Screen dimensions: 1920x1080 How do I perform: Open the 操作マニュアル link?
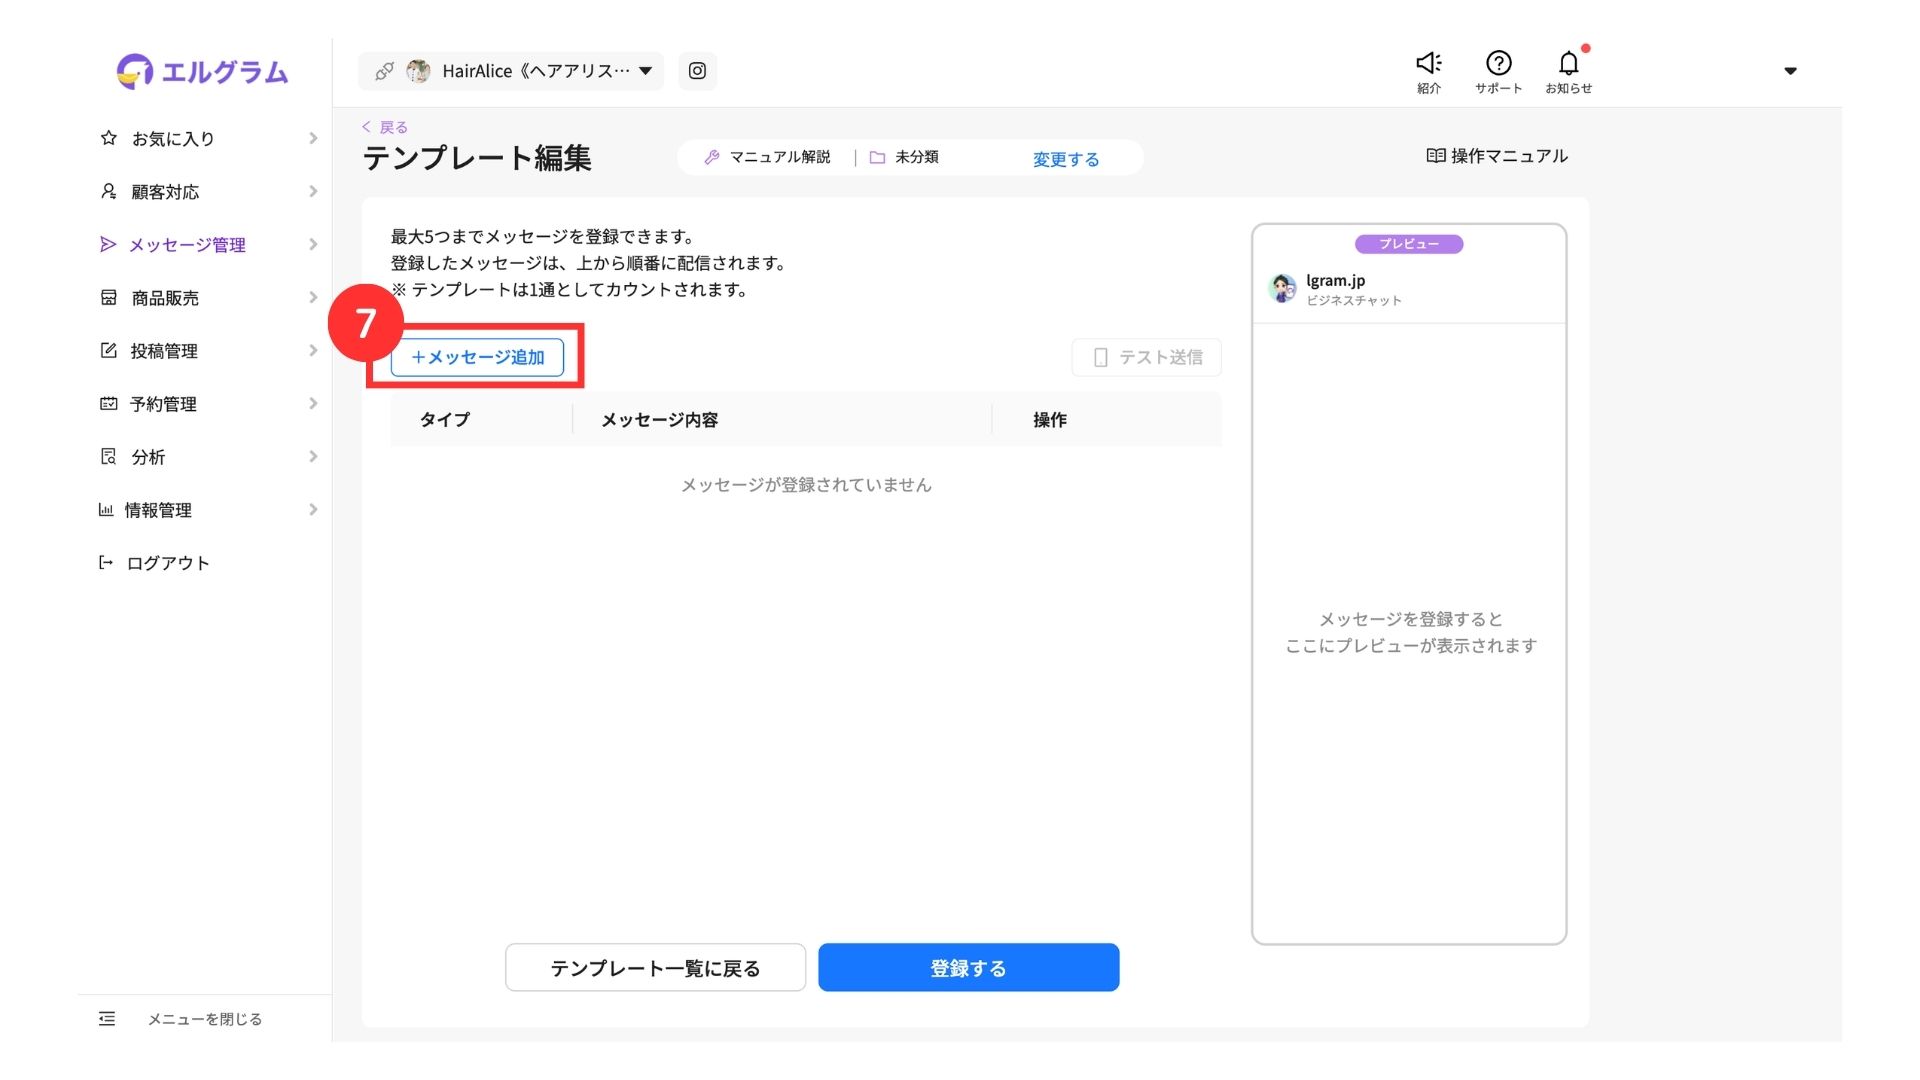1496,156
